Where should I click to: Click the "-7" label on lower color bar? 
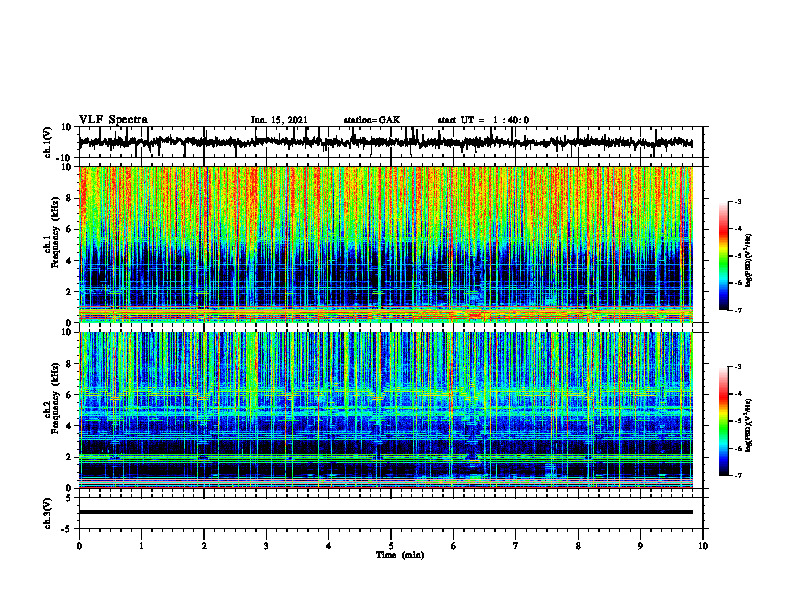pyautogui.click(x=738, y=476)
